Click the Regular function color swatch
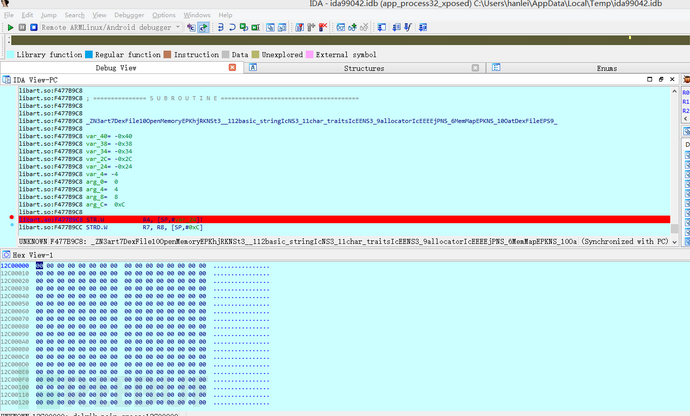 (x=89, y=55)
